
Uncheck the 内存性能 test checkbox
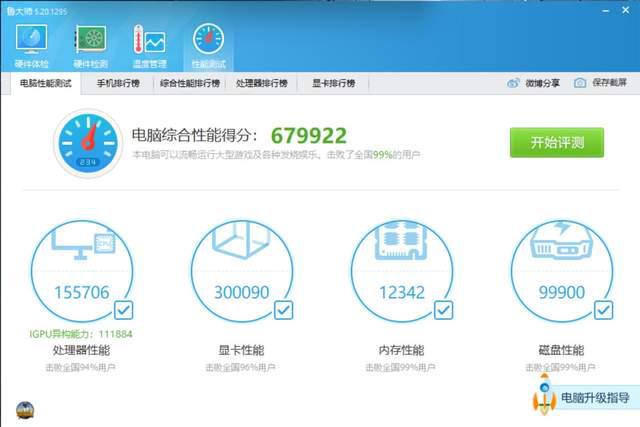point(443,310)
